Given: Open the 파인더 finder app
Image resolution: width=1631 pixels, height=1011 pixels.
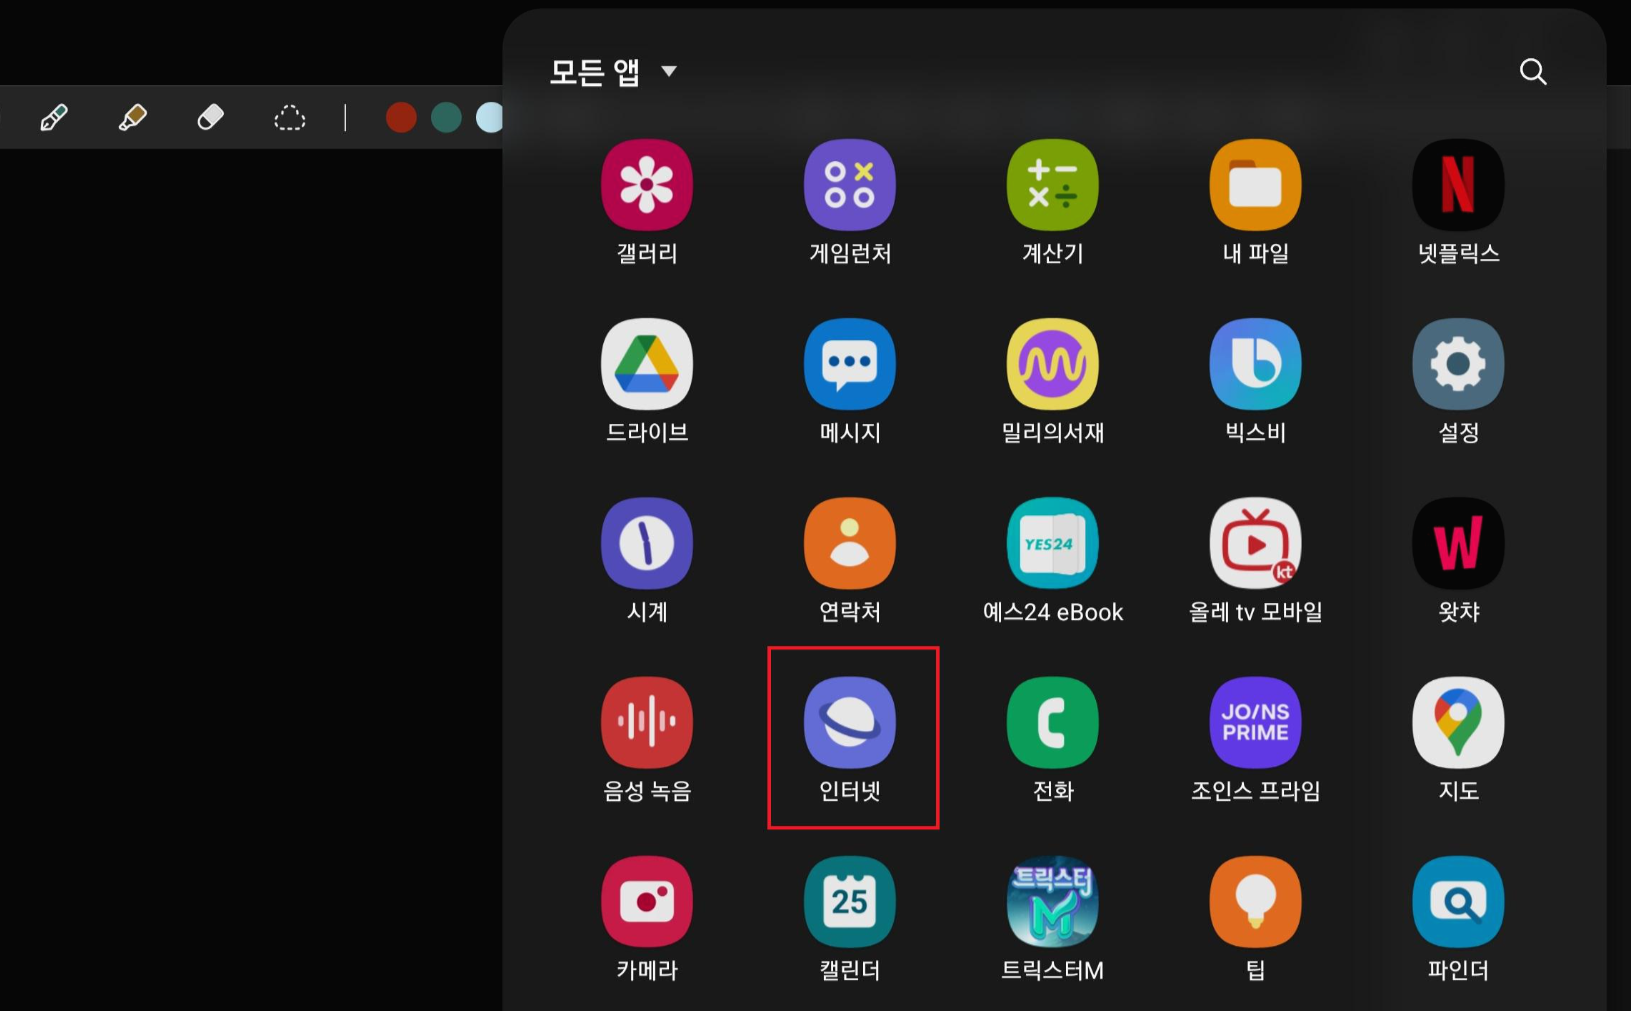Looking at the screenshot, I should click(x=1458, y=901).
